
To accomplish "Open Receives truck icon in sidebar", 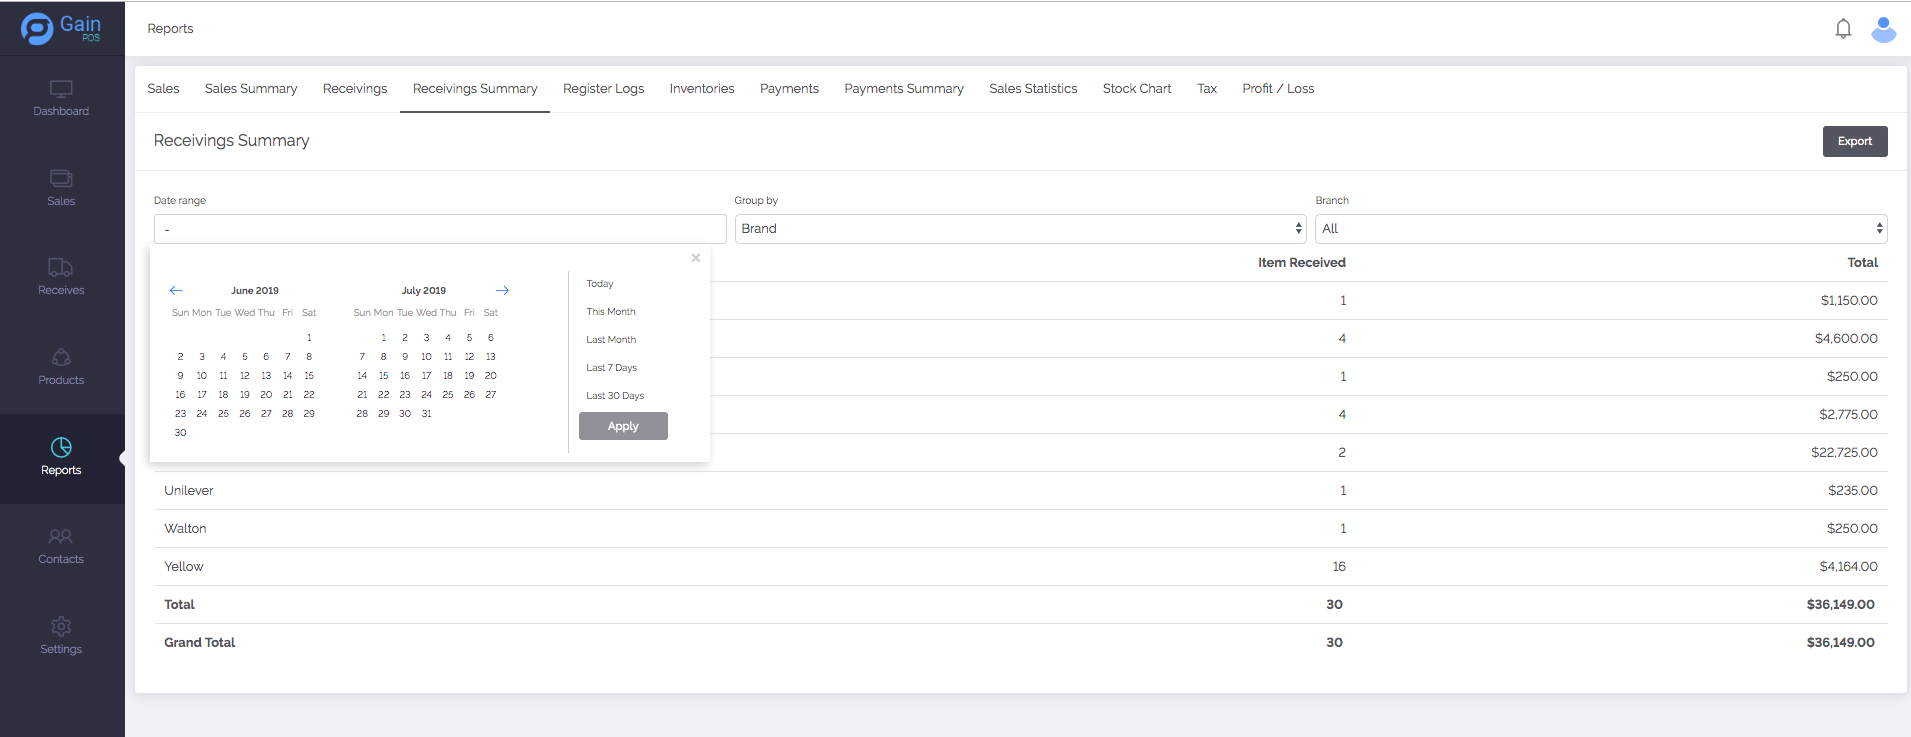I will coord(61,276).
